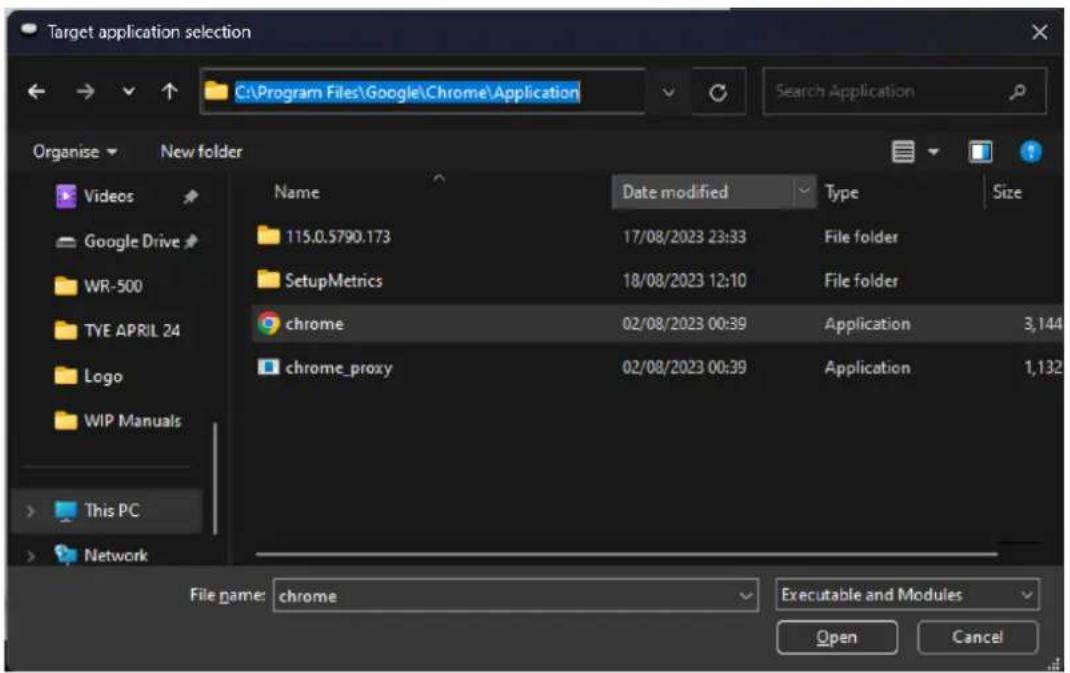
Task: Go forward with the right arrow
Action: (x=85, y=91)
